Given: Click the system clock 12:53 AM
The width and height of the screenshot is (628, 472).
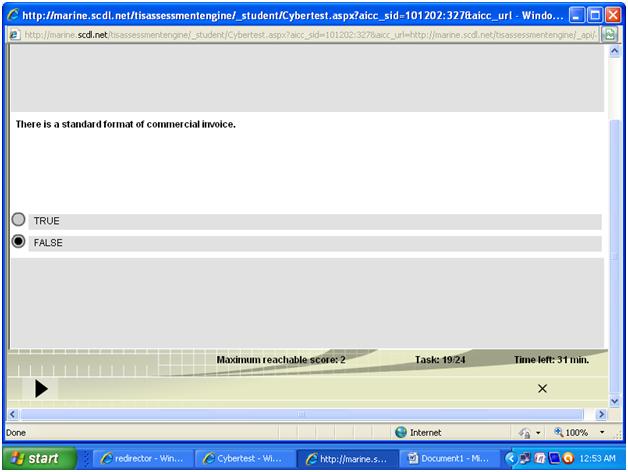Looking at the screenshot, I should [597, 458].
